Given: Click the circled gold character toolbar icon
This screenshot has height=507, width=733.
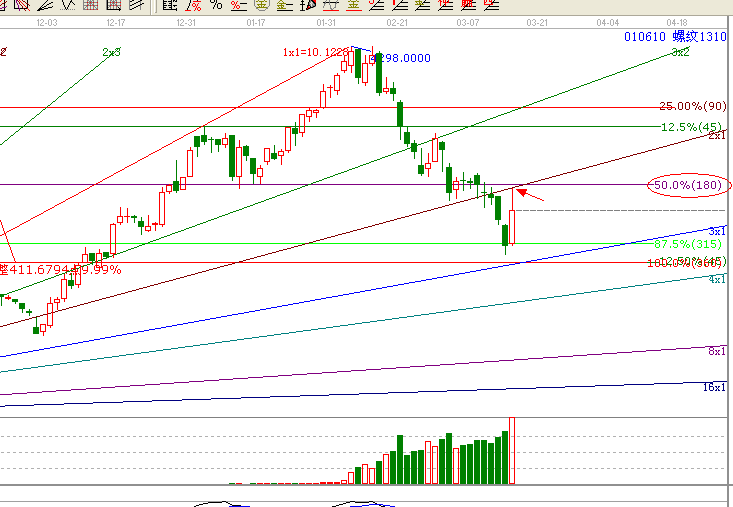Looking at the screenshot, I should point(263,5).
